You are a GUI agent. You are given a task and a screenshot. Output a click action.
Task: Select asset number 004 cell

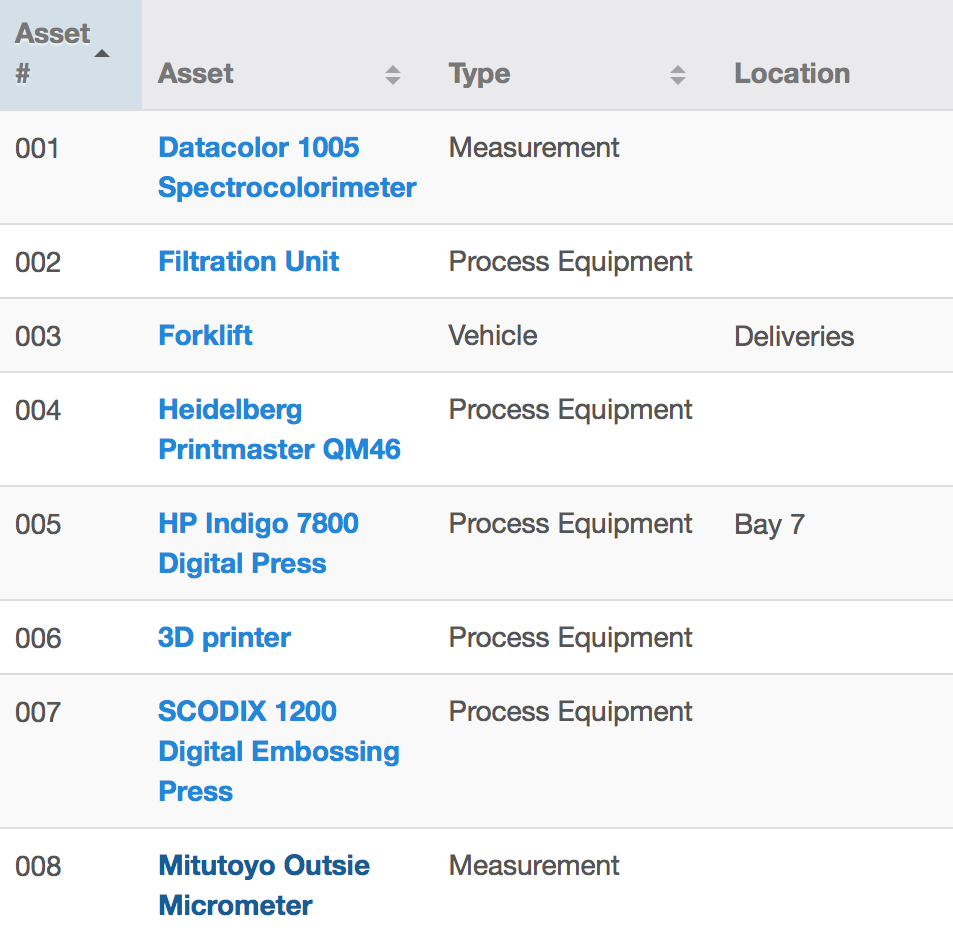[38, 411]
